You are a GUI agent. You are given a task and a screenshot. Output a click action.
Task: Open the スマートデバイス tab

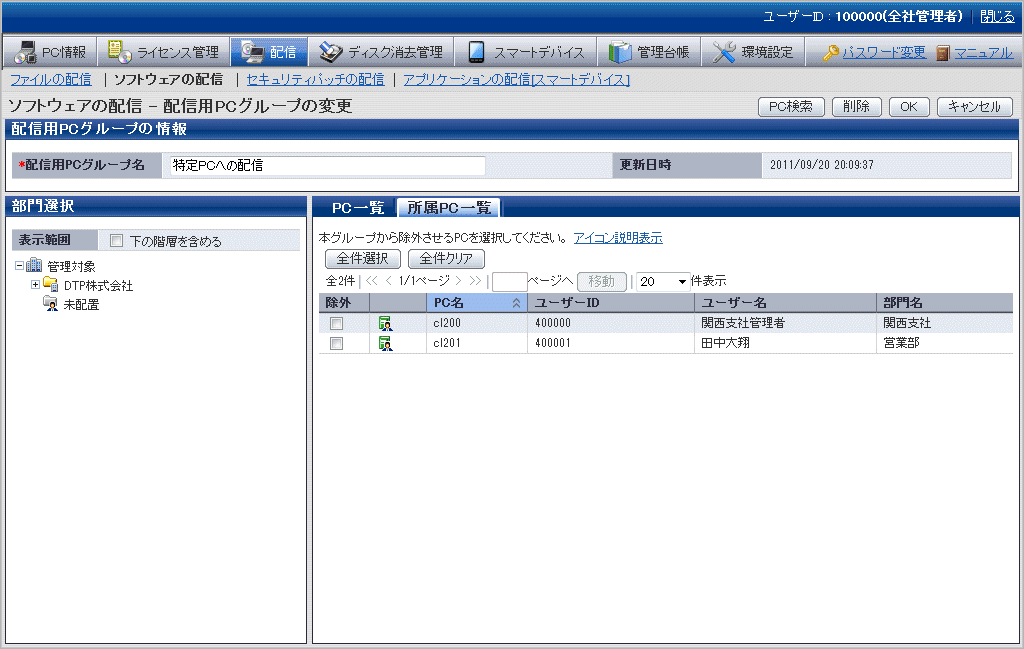(525, 52)
